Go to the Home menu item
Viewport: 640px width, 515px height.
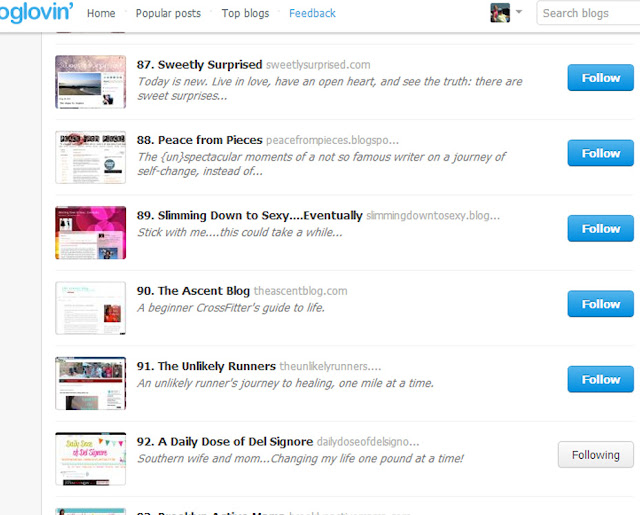tap(101, 13)
